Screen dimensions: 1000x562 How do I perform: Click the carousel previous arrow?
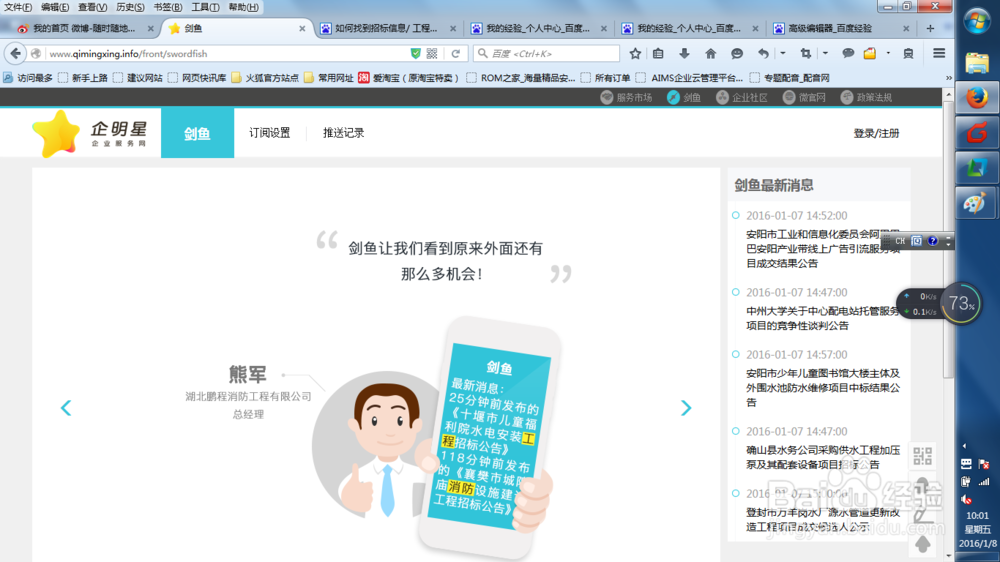pos(66,408)
